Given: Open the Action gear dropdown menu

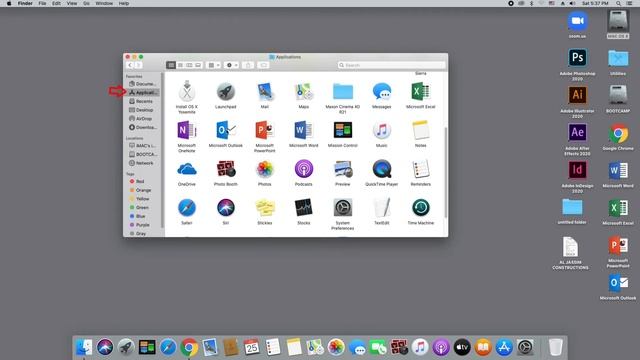Looking at the screenshot, I should (231, 65).
